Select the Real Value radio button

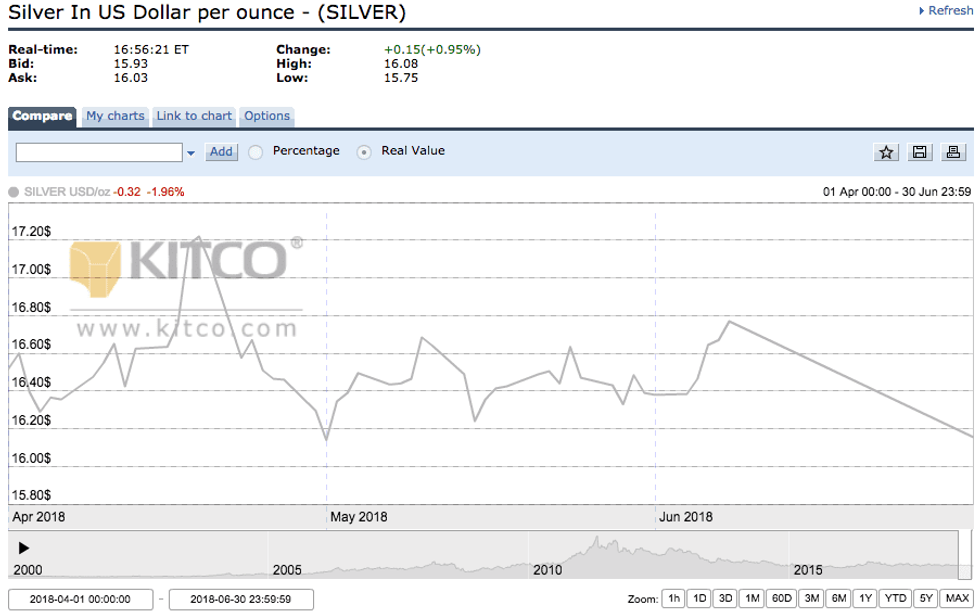click(364, 152)
